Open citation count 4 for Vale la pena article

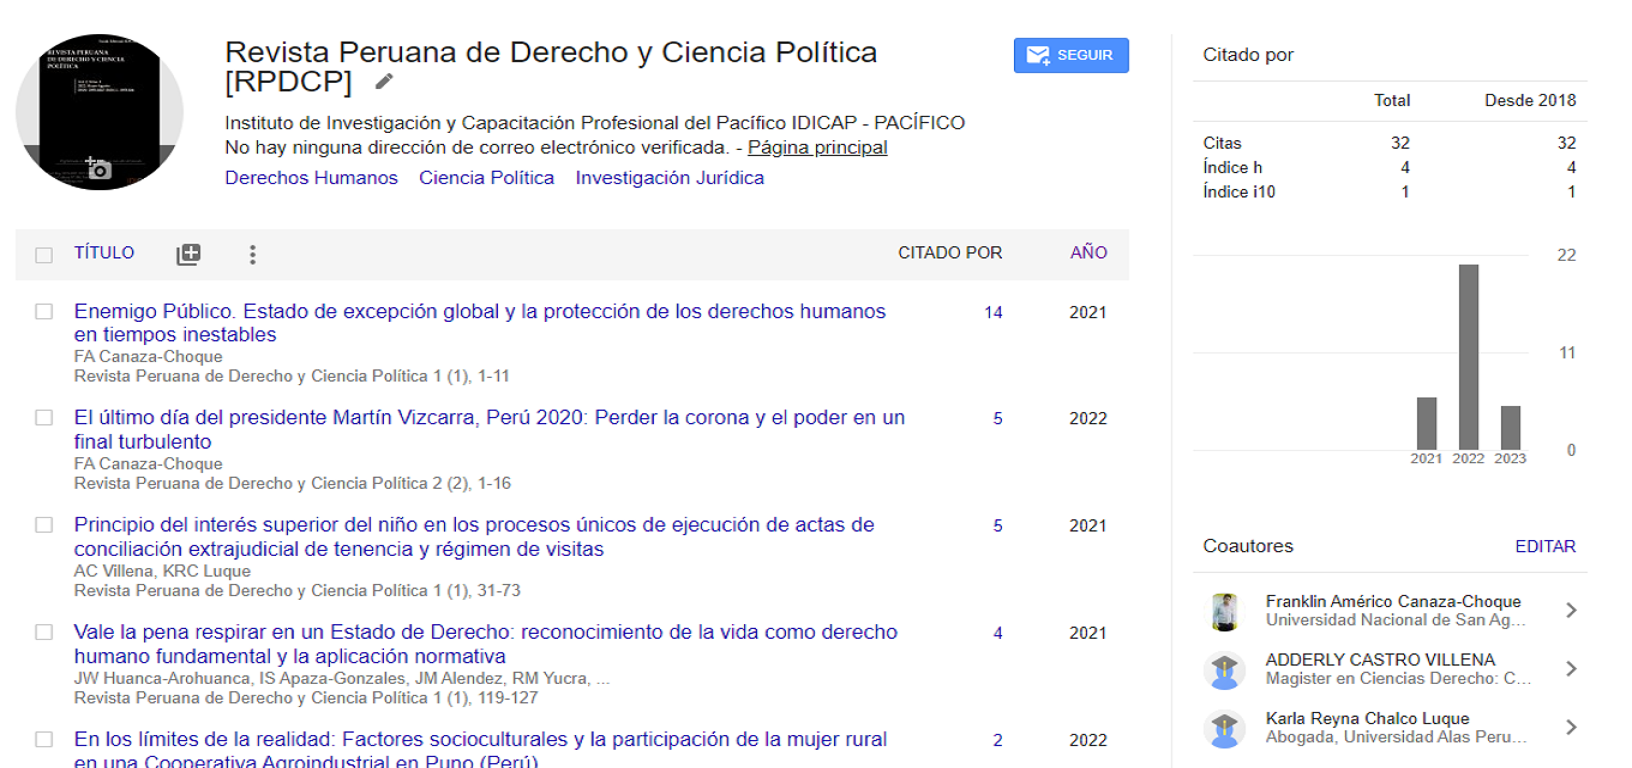point(997,633)
